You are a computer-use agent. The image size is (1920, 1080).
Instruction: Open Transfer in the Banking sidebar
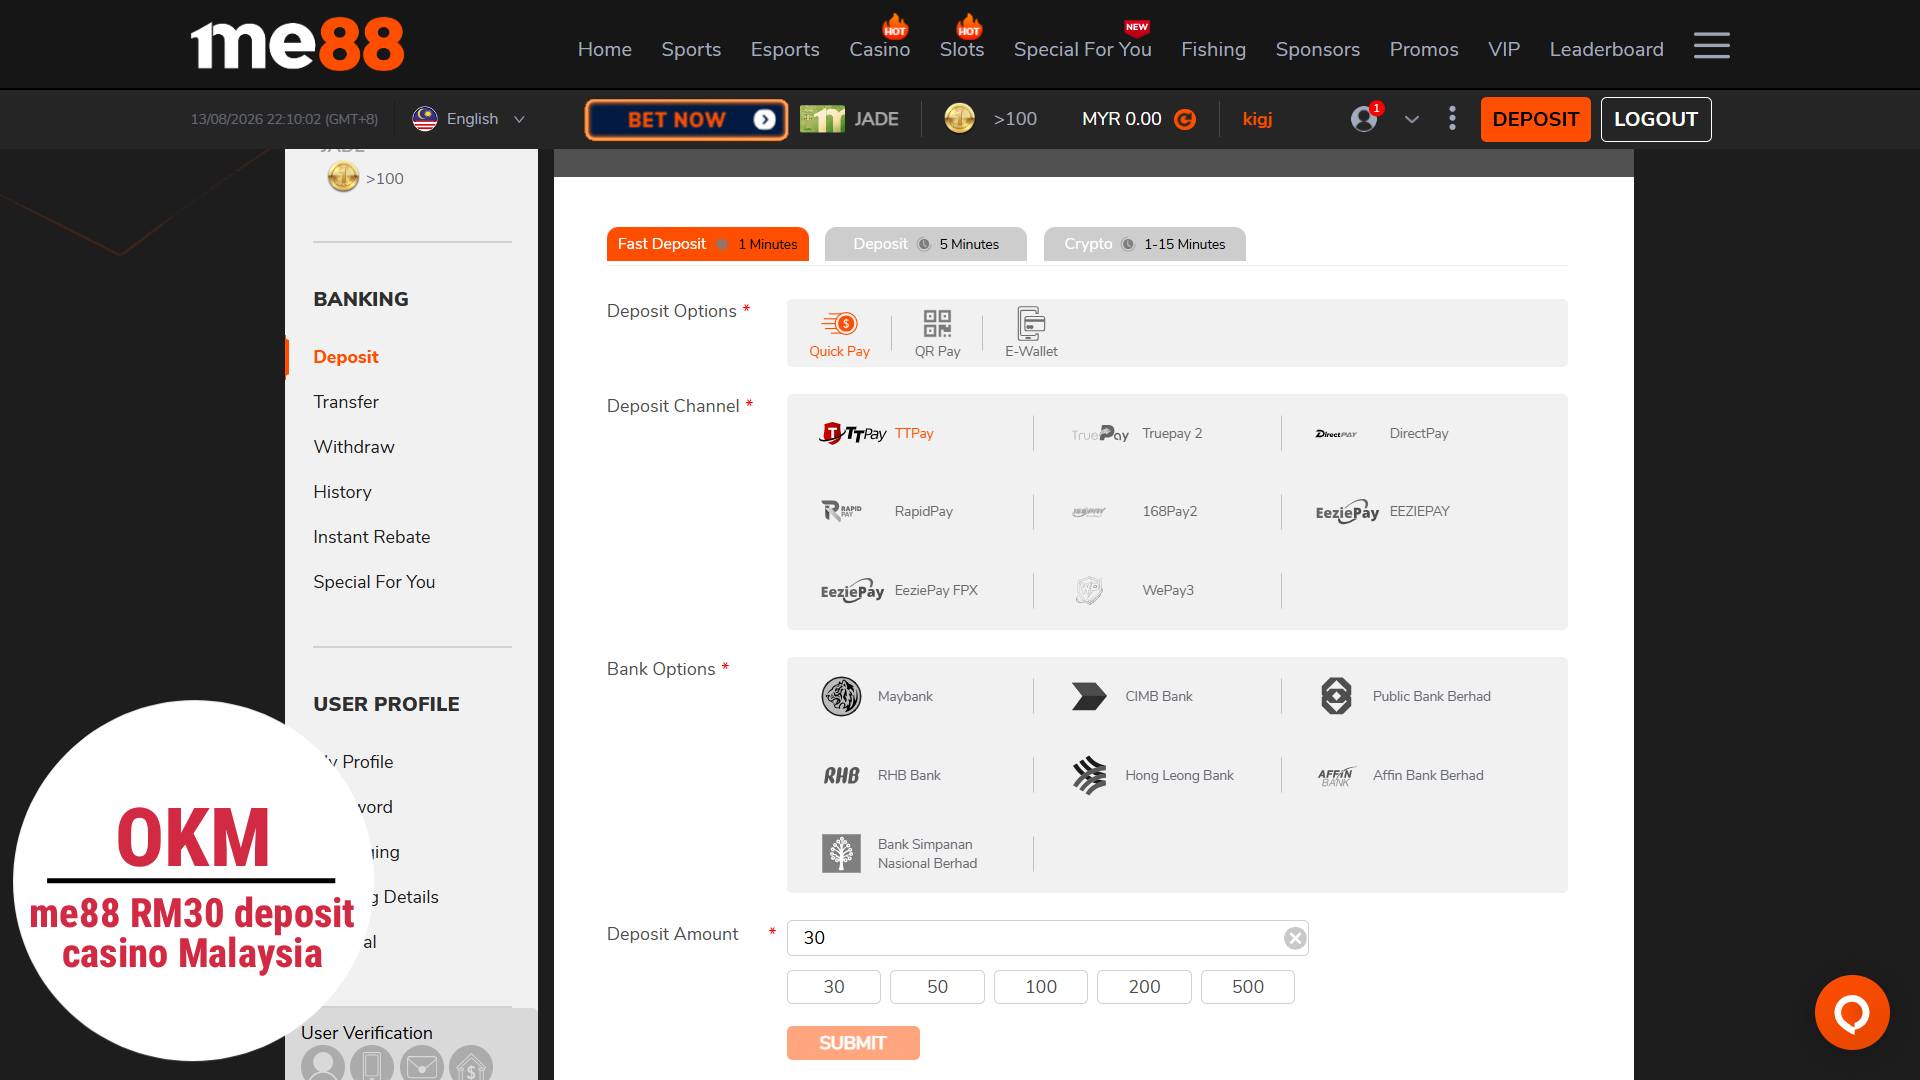click(x=346, y=402)
